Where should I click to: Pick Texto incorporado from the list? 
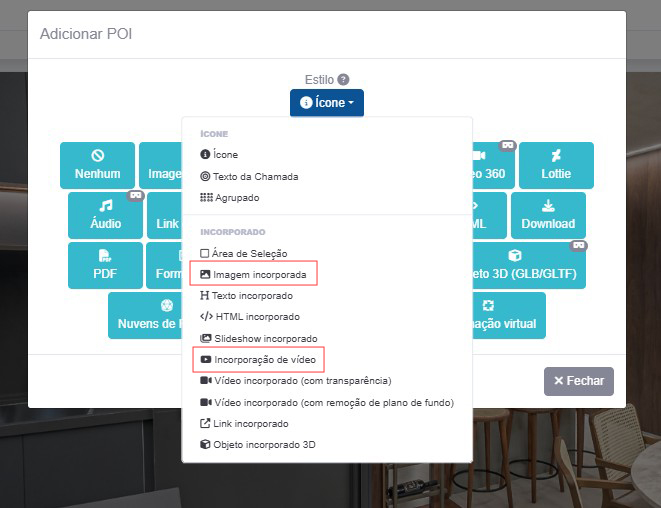[x=252, y=296]
